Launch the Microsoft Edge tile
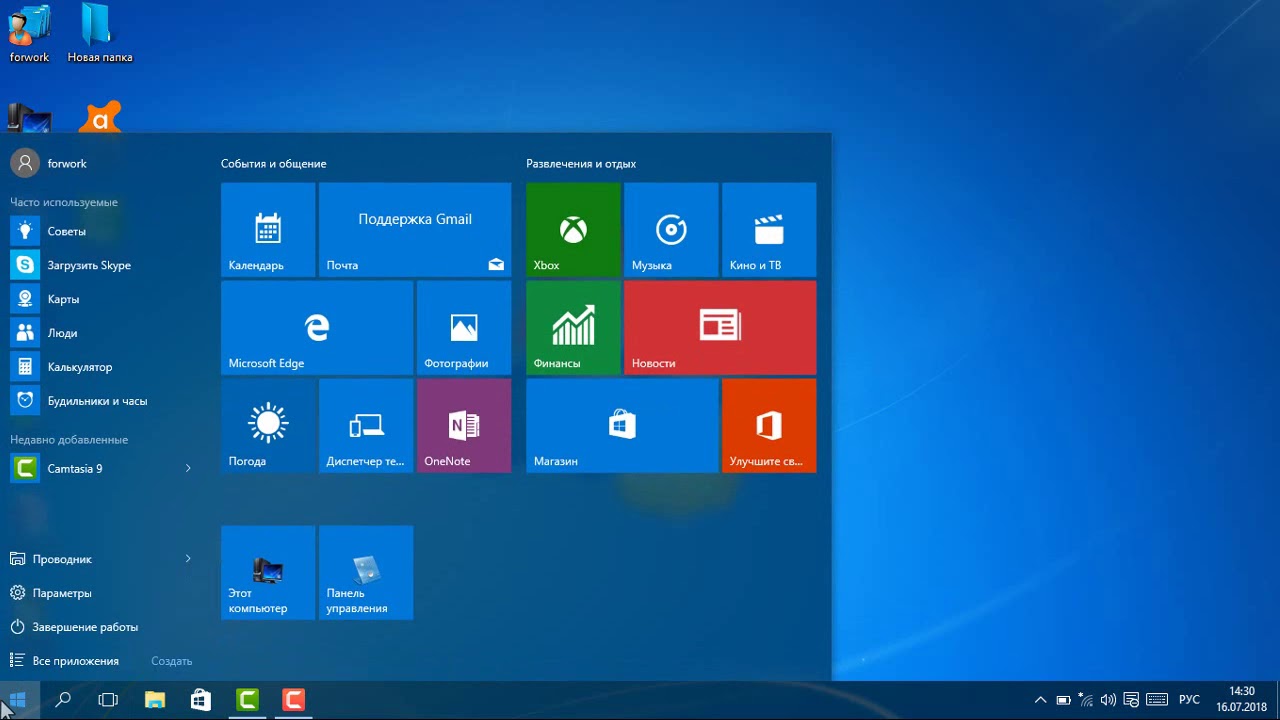This screenshot has width=1280, height=720. click(317, 327)
